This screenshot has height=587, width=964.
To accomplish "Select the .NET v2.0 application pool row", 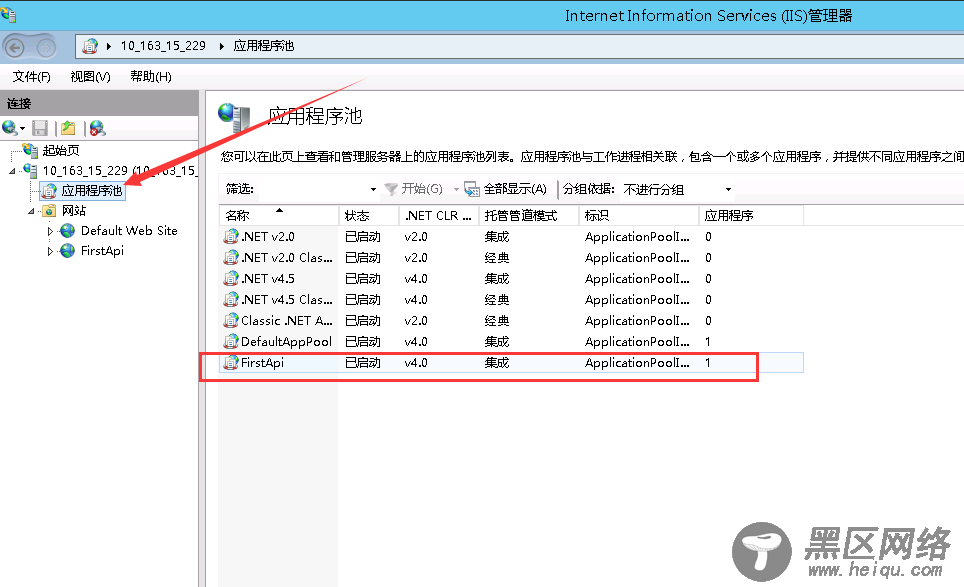I will pyautogui.click(x=512, y=237).
